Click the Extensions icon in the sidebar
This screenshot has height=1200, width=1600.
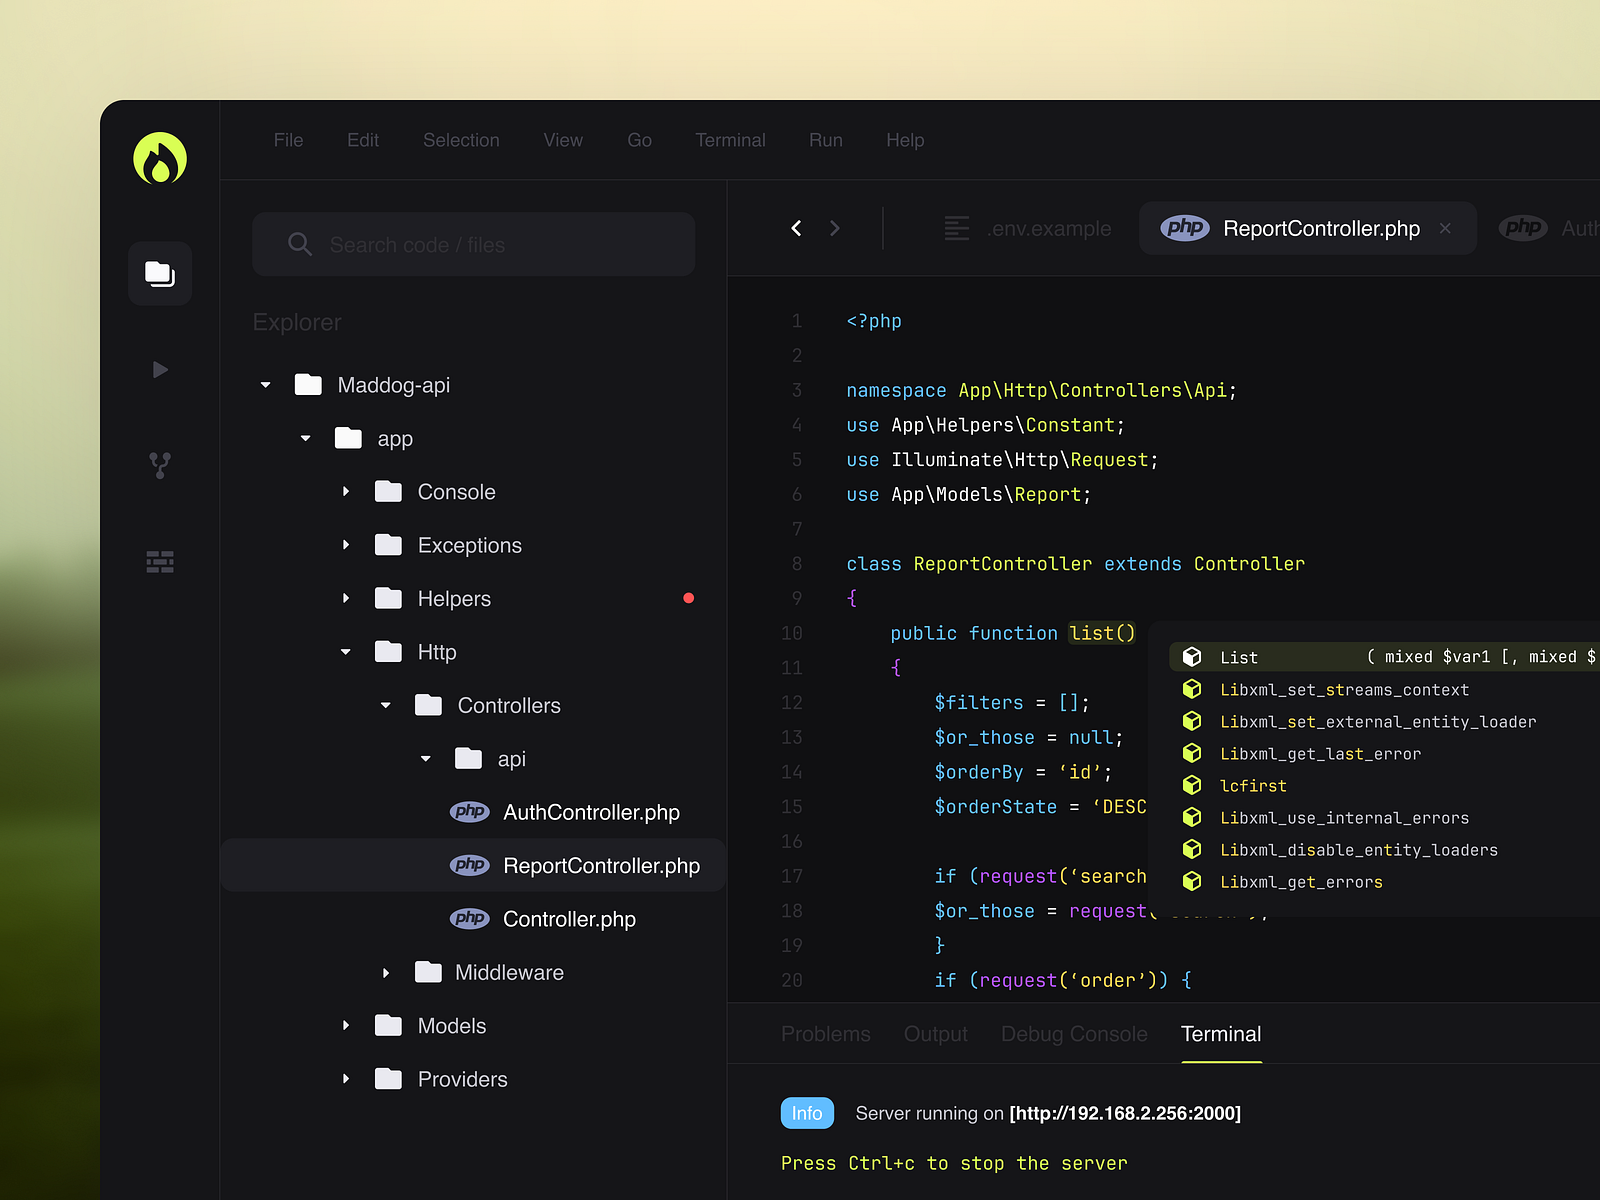tap(159, 561)
